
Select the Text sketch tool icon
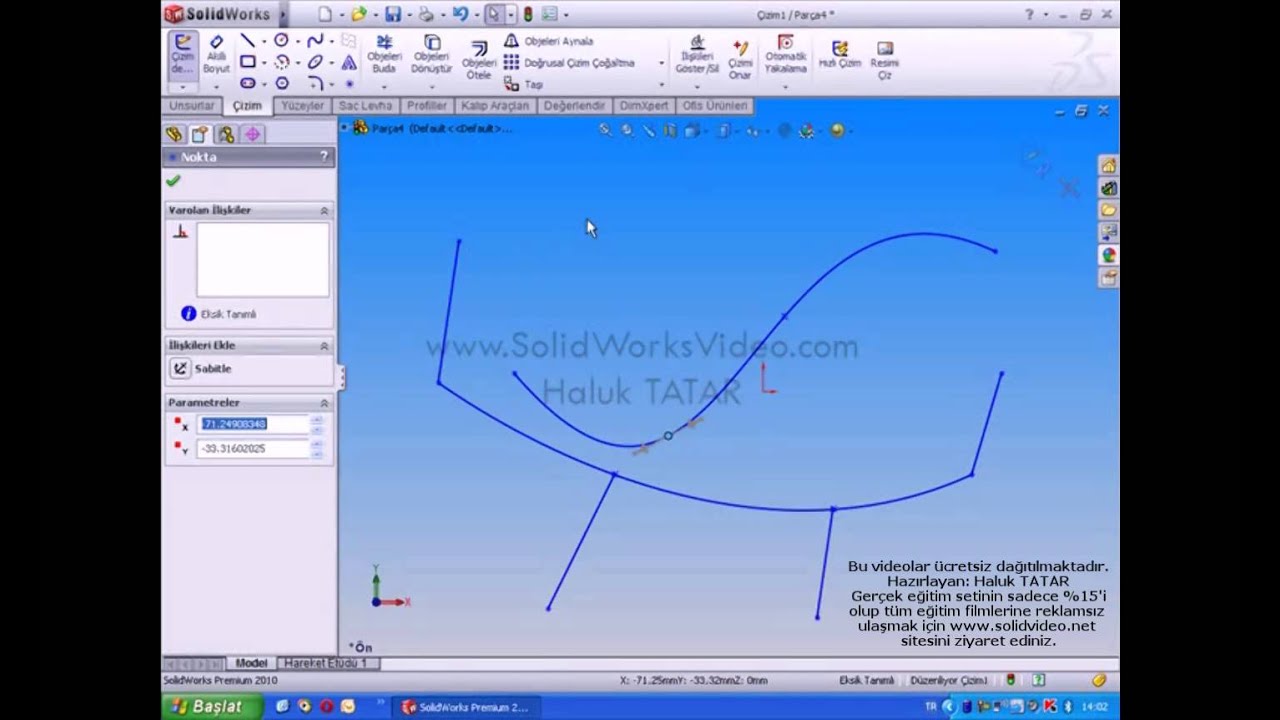coord(348,62)
